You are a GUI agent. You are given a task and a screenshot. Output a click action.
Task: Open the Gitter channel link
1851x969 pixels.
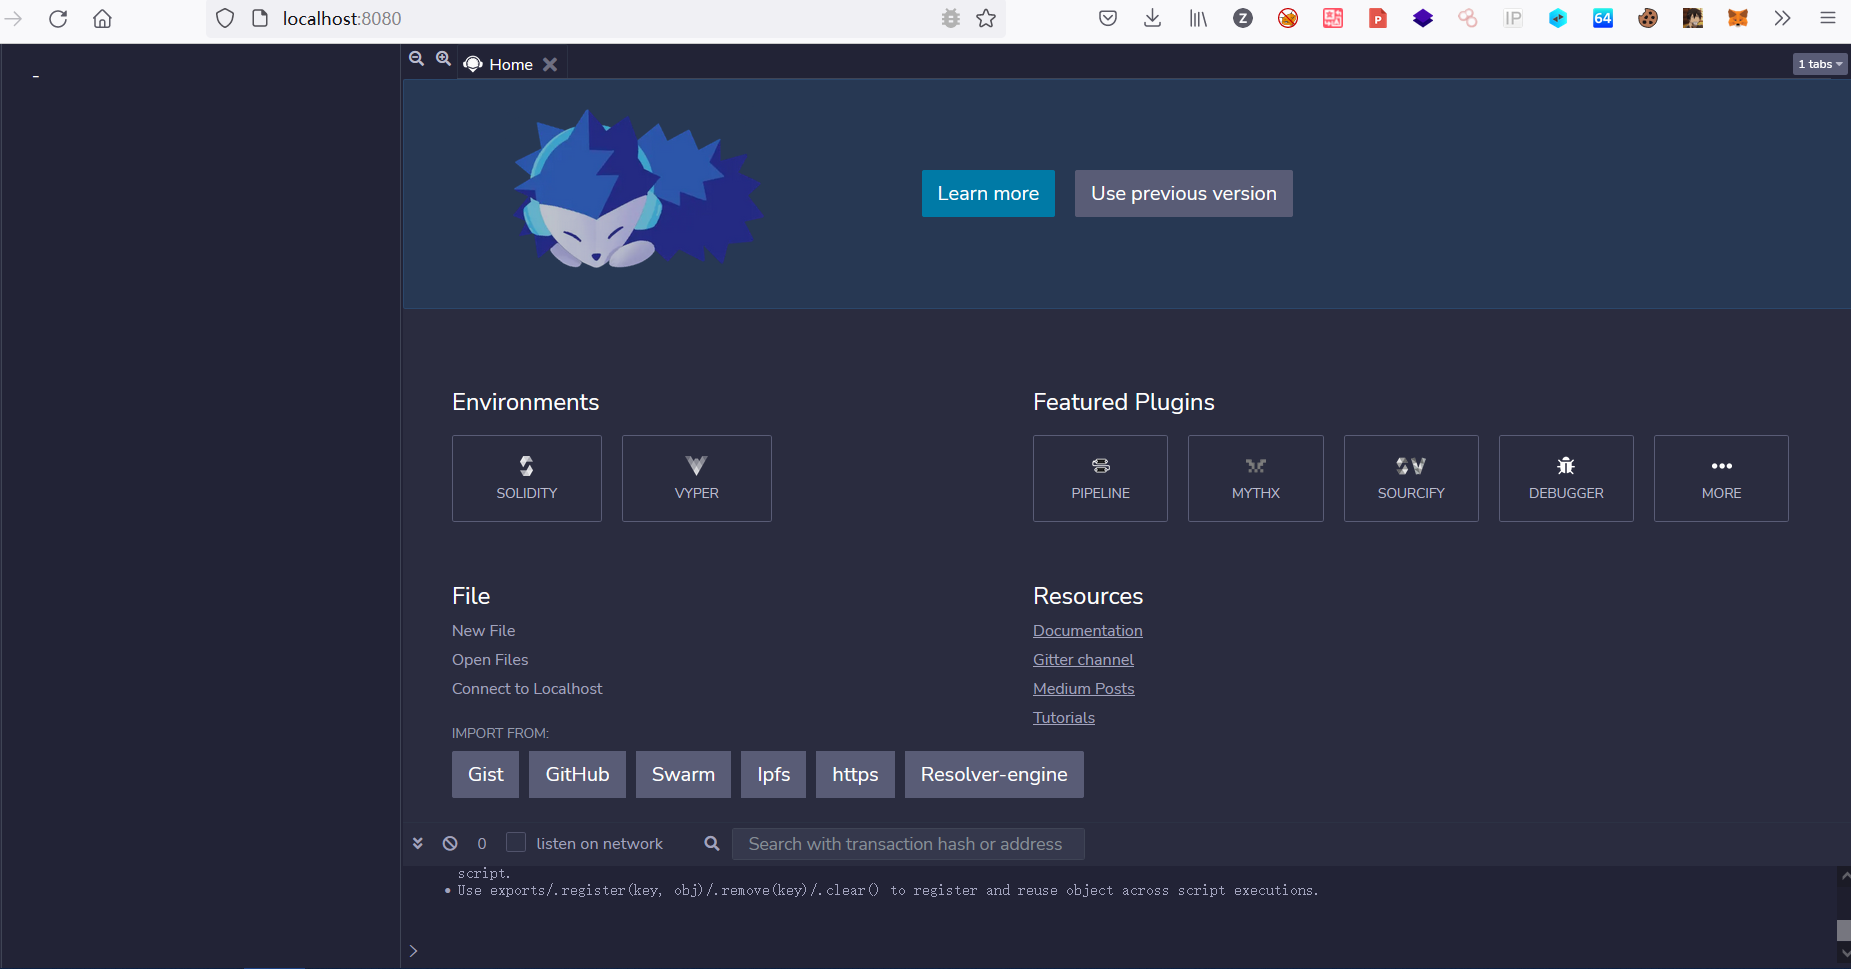(1083, 660)
